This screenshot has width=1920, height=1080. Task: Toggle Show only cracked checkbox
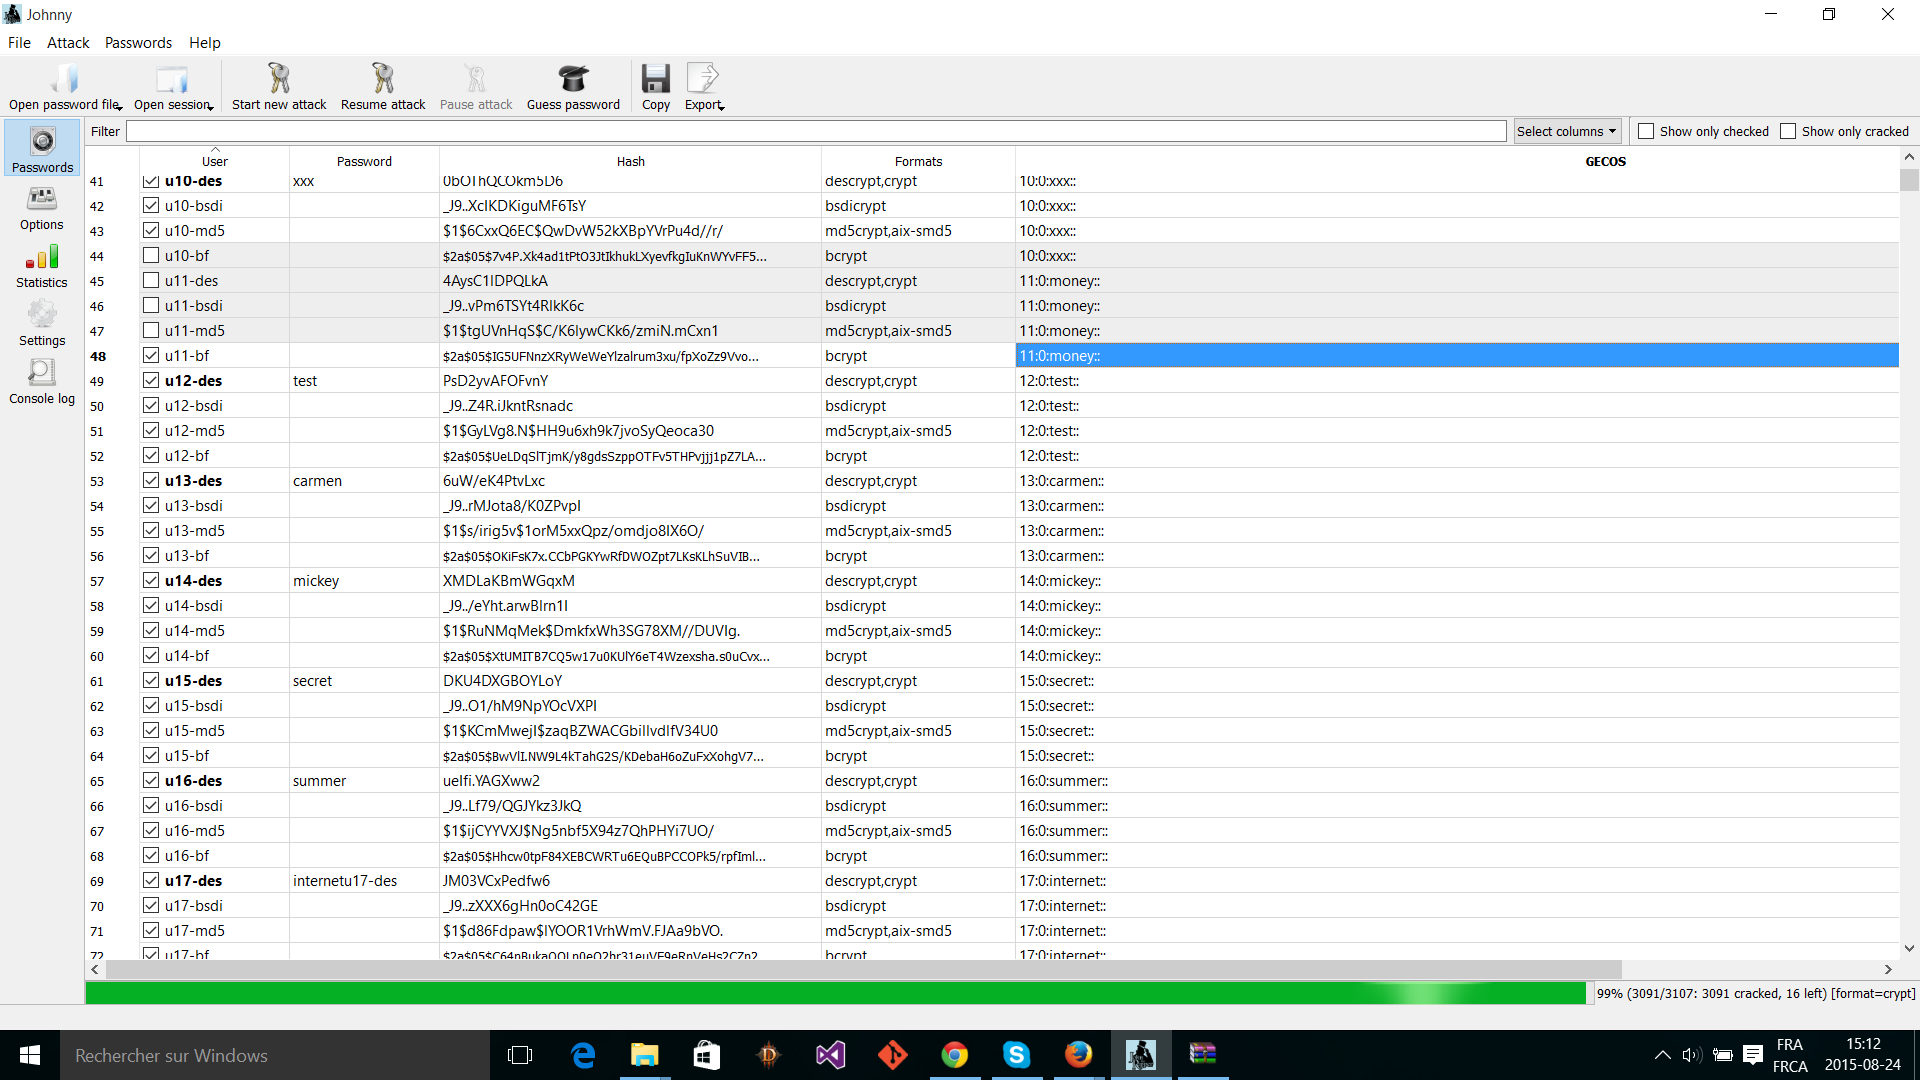1788,131
